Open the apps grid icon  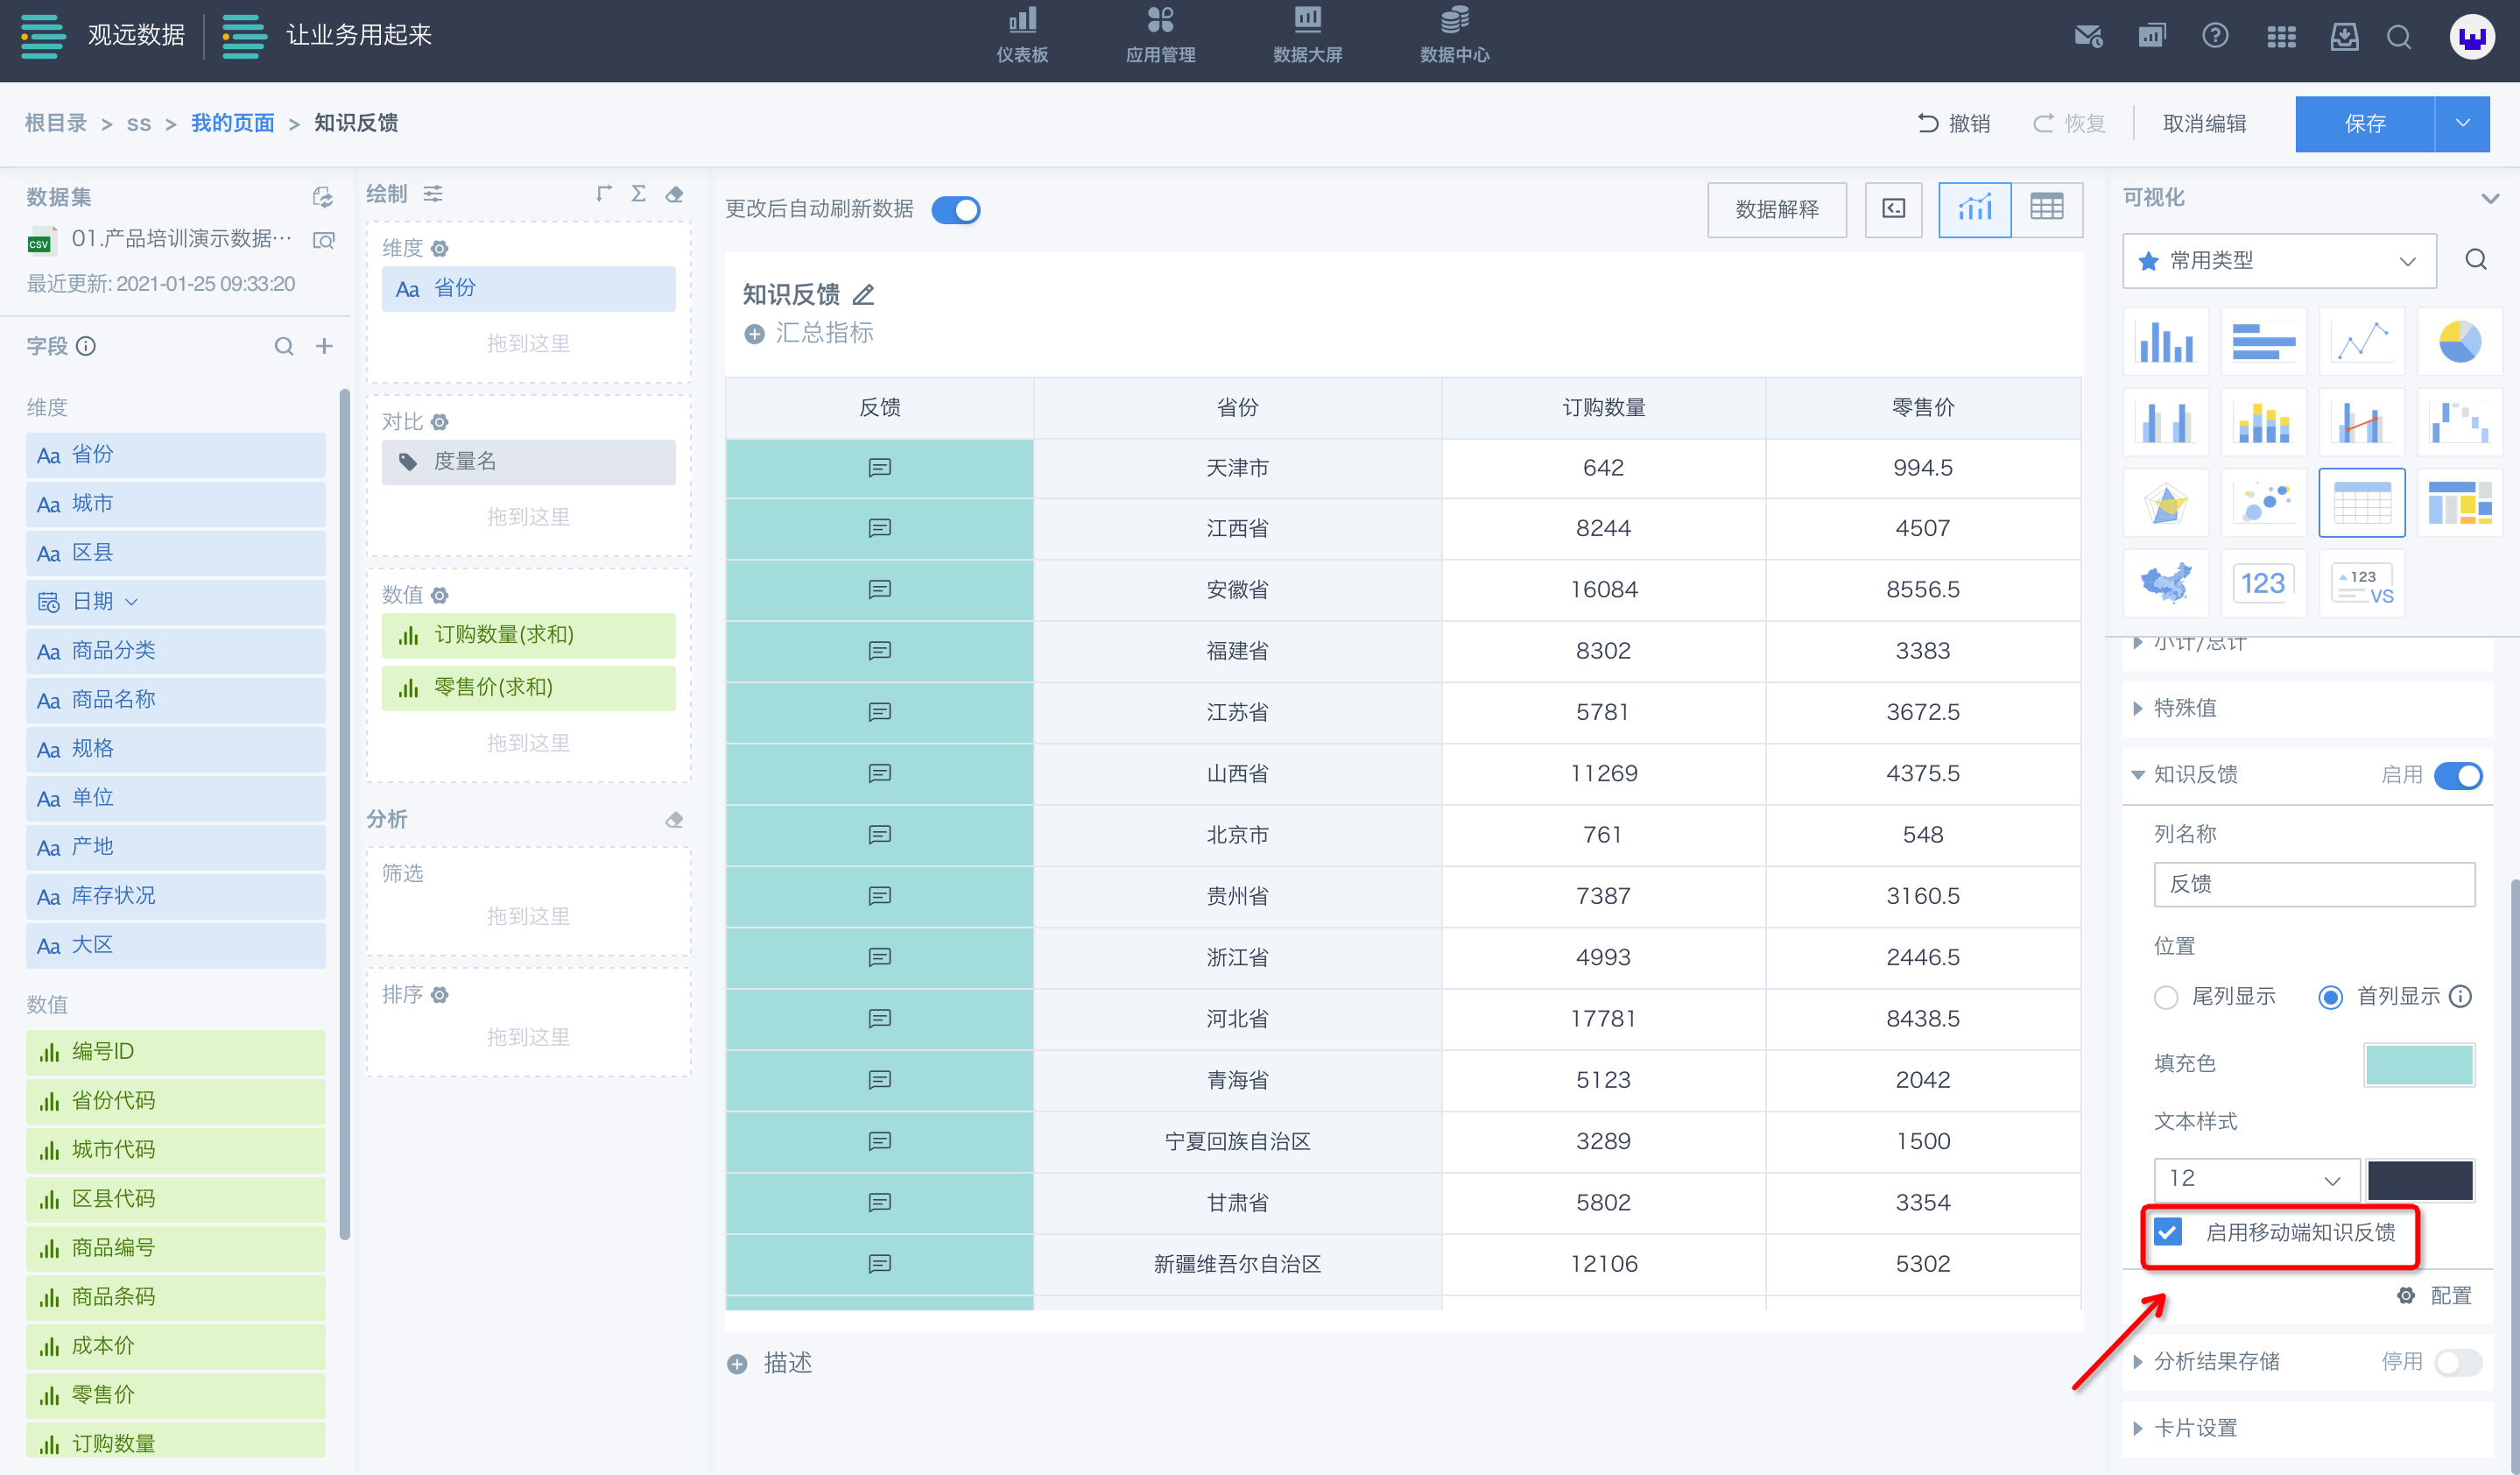[2281, 37]
